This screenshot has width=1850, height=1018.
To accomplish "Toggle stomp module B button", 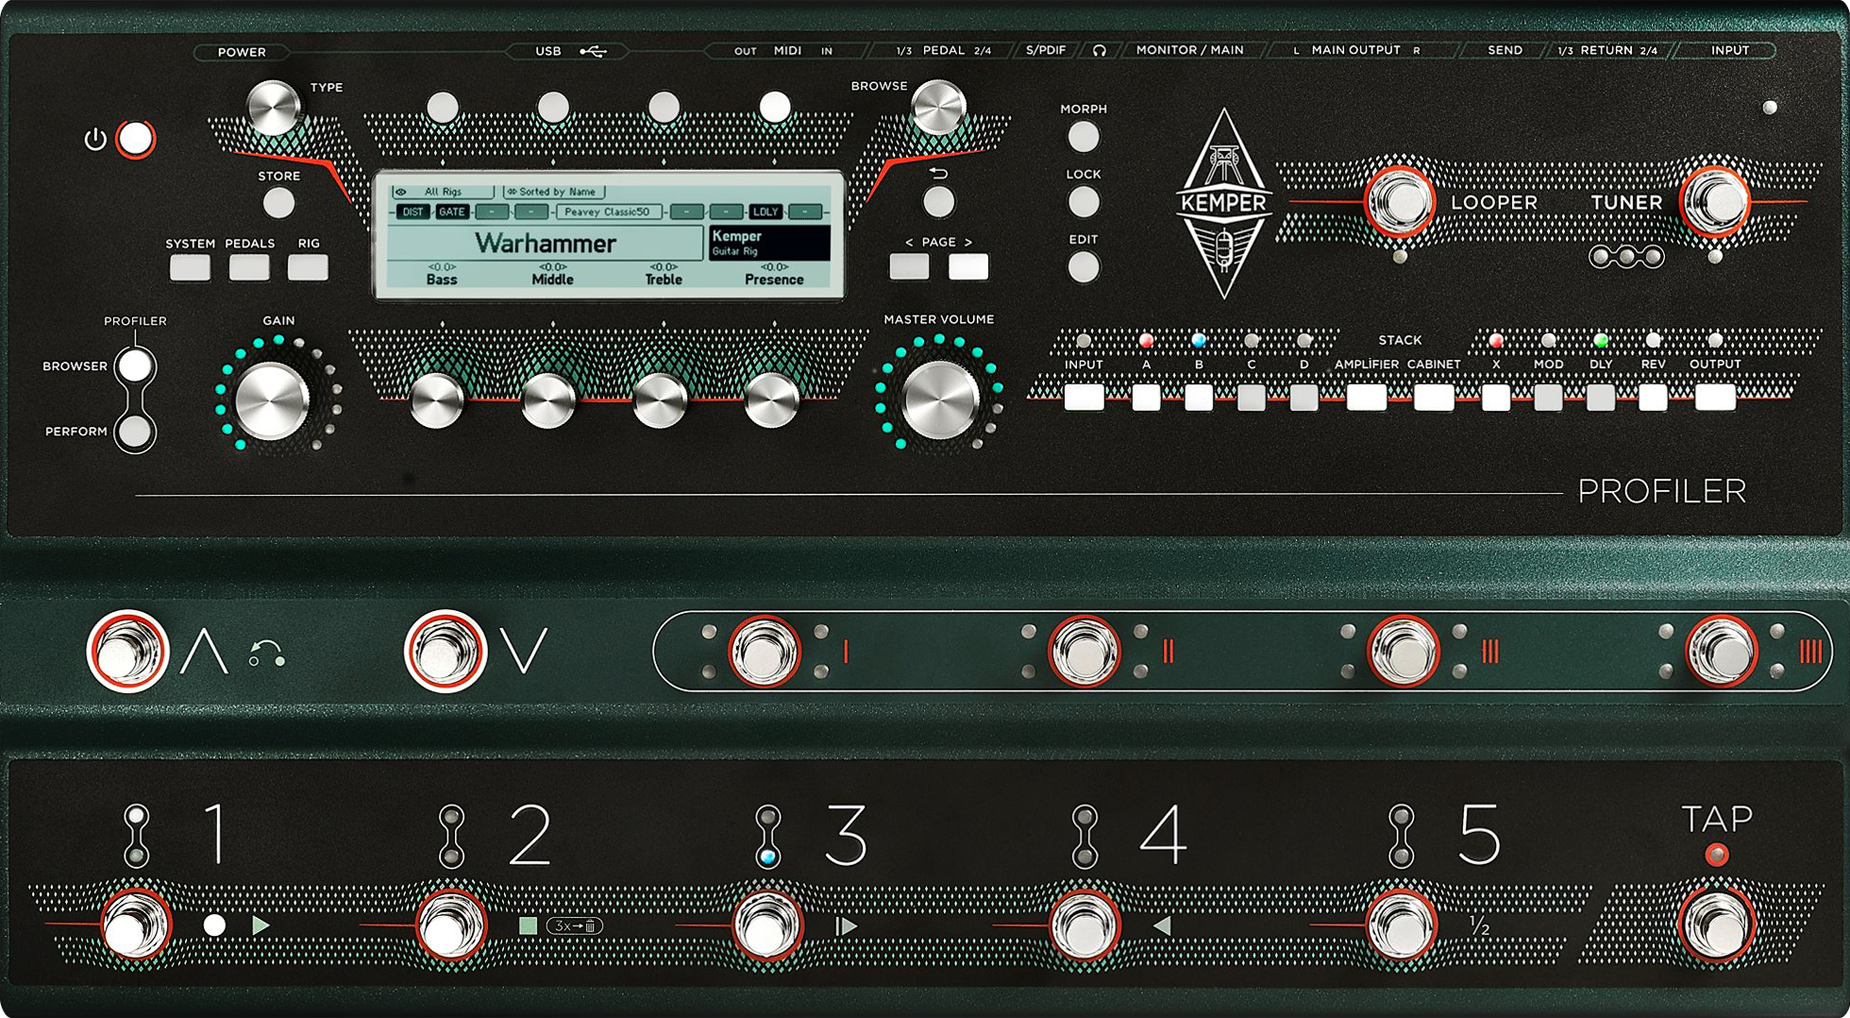I will pyautogui.click(x=1198, y=398).
